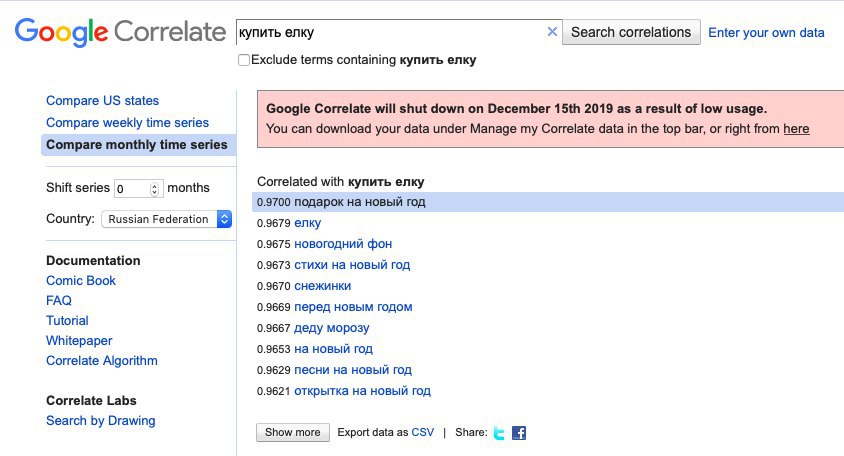Share results on Twitter icon
This screenshot has width=844, height=456.
tap(499, 433)
